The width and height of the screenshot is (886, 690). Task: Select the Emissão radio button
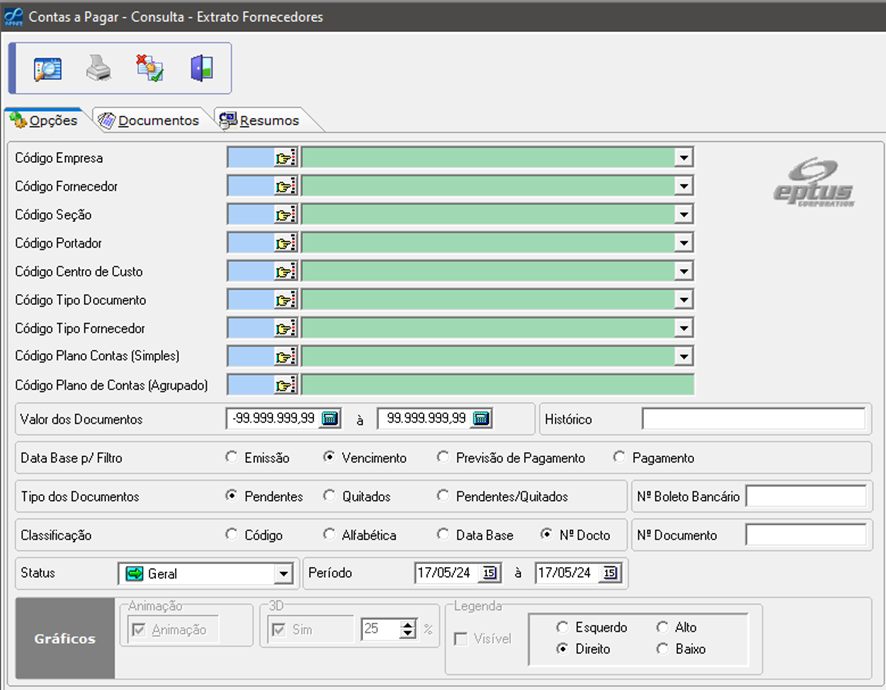click(232, 458)
